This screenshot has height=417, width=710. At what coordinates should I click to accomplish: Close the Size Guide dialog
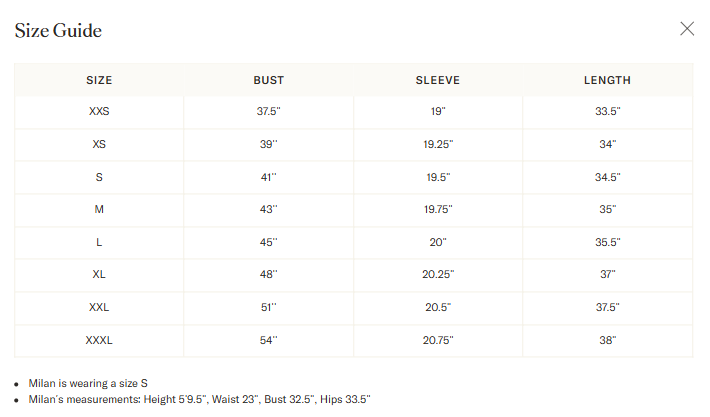coord(687,29)
